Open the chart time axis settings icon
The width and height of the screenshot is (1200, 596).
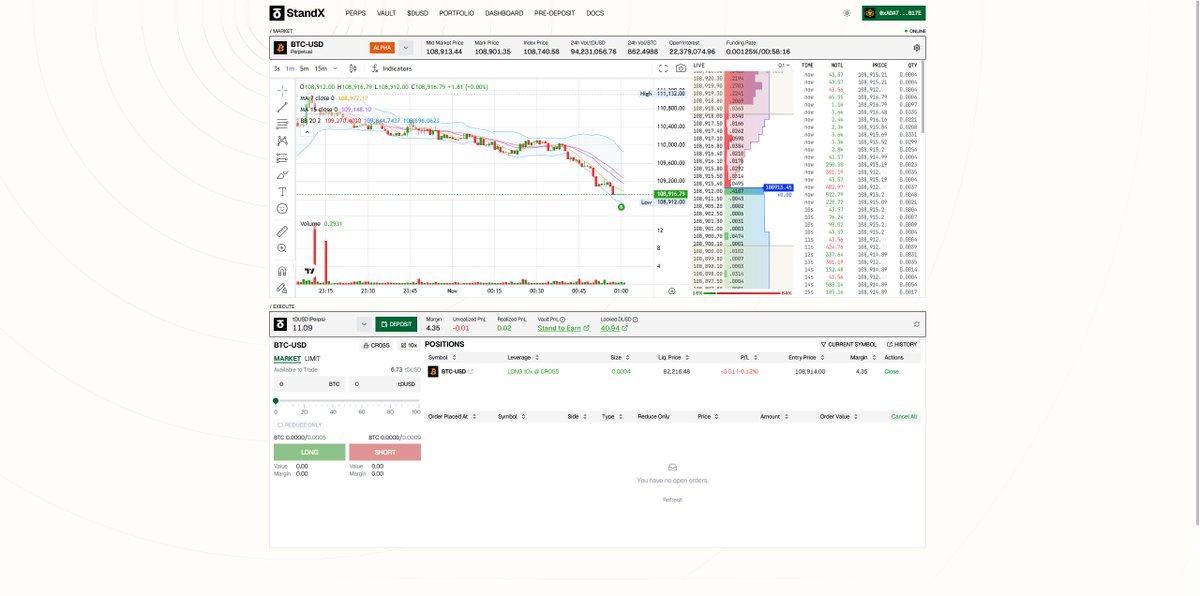point(671,291)
